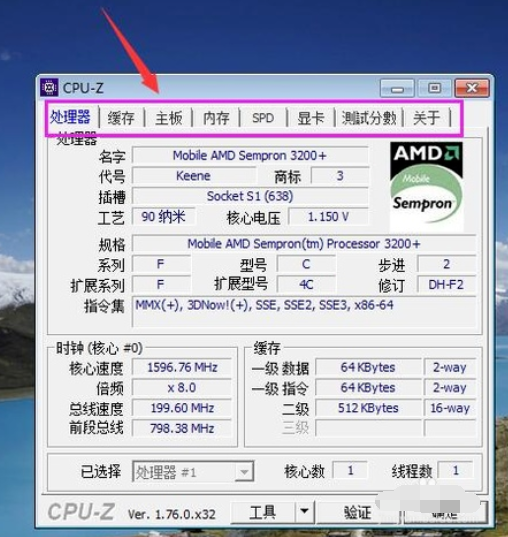Open the 測試分數 tab
This screenshot has height=537, width=508.
369,118
